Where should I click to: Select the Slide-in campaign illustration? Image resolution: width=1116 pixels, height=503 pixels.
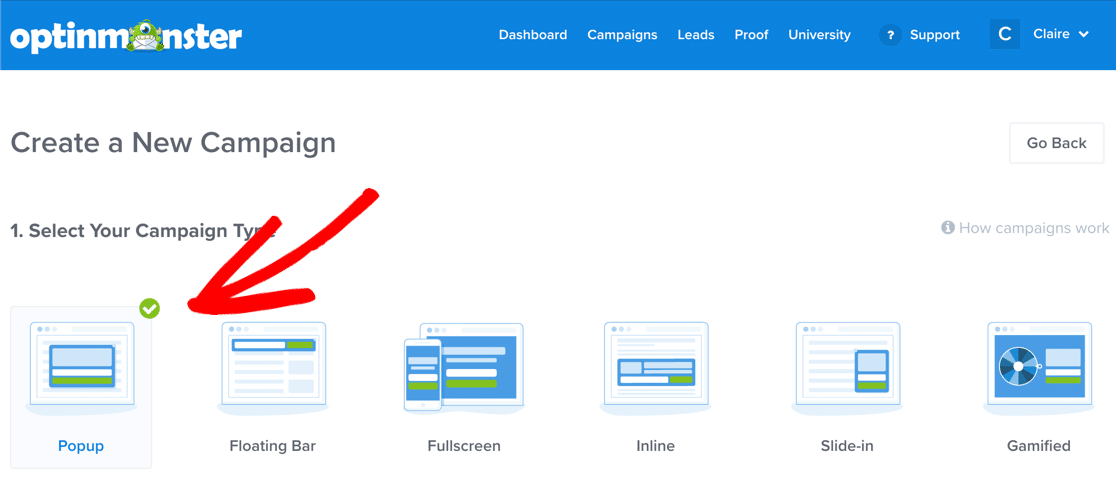pyautogui.click(x=847, y=369)
